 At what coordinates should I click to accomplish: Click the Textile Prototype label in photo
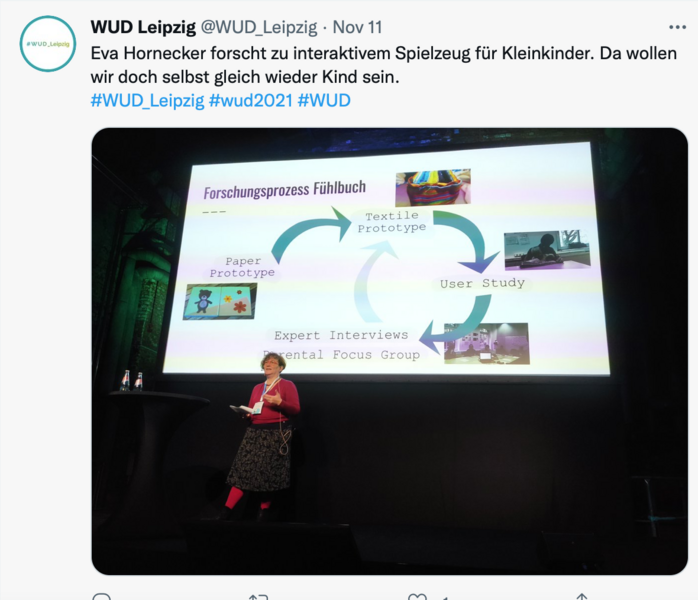pos(392,222)
